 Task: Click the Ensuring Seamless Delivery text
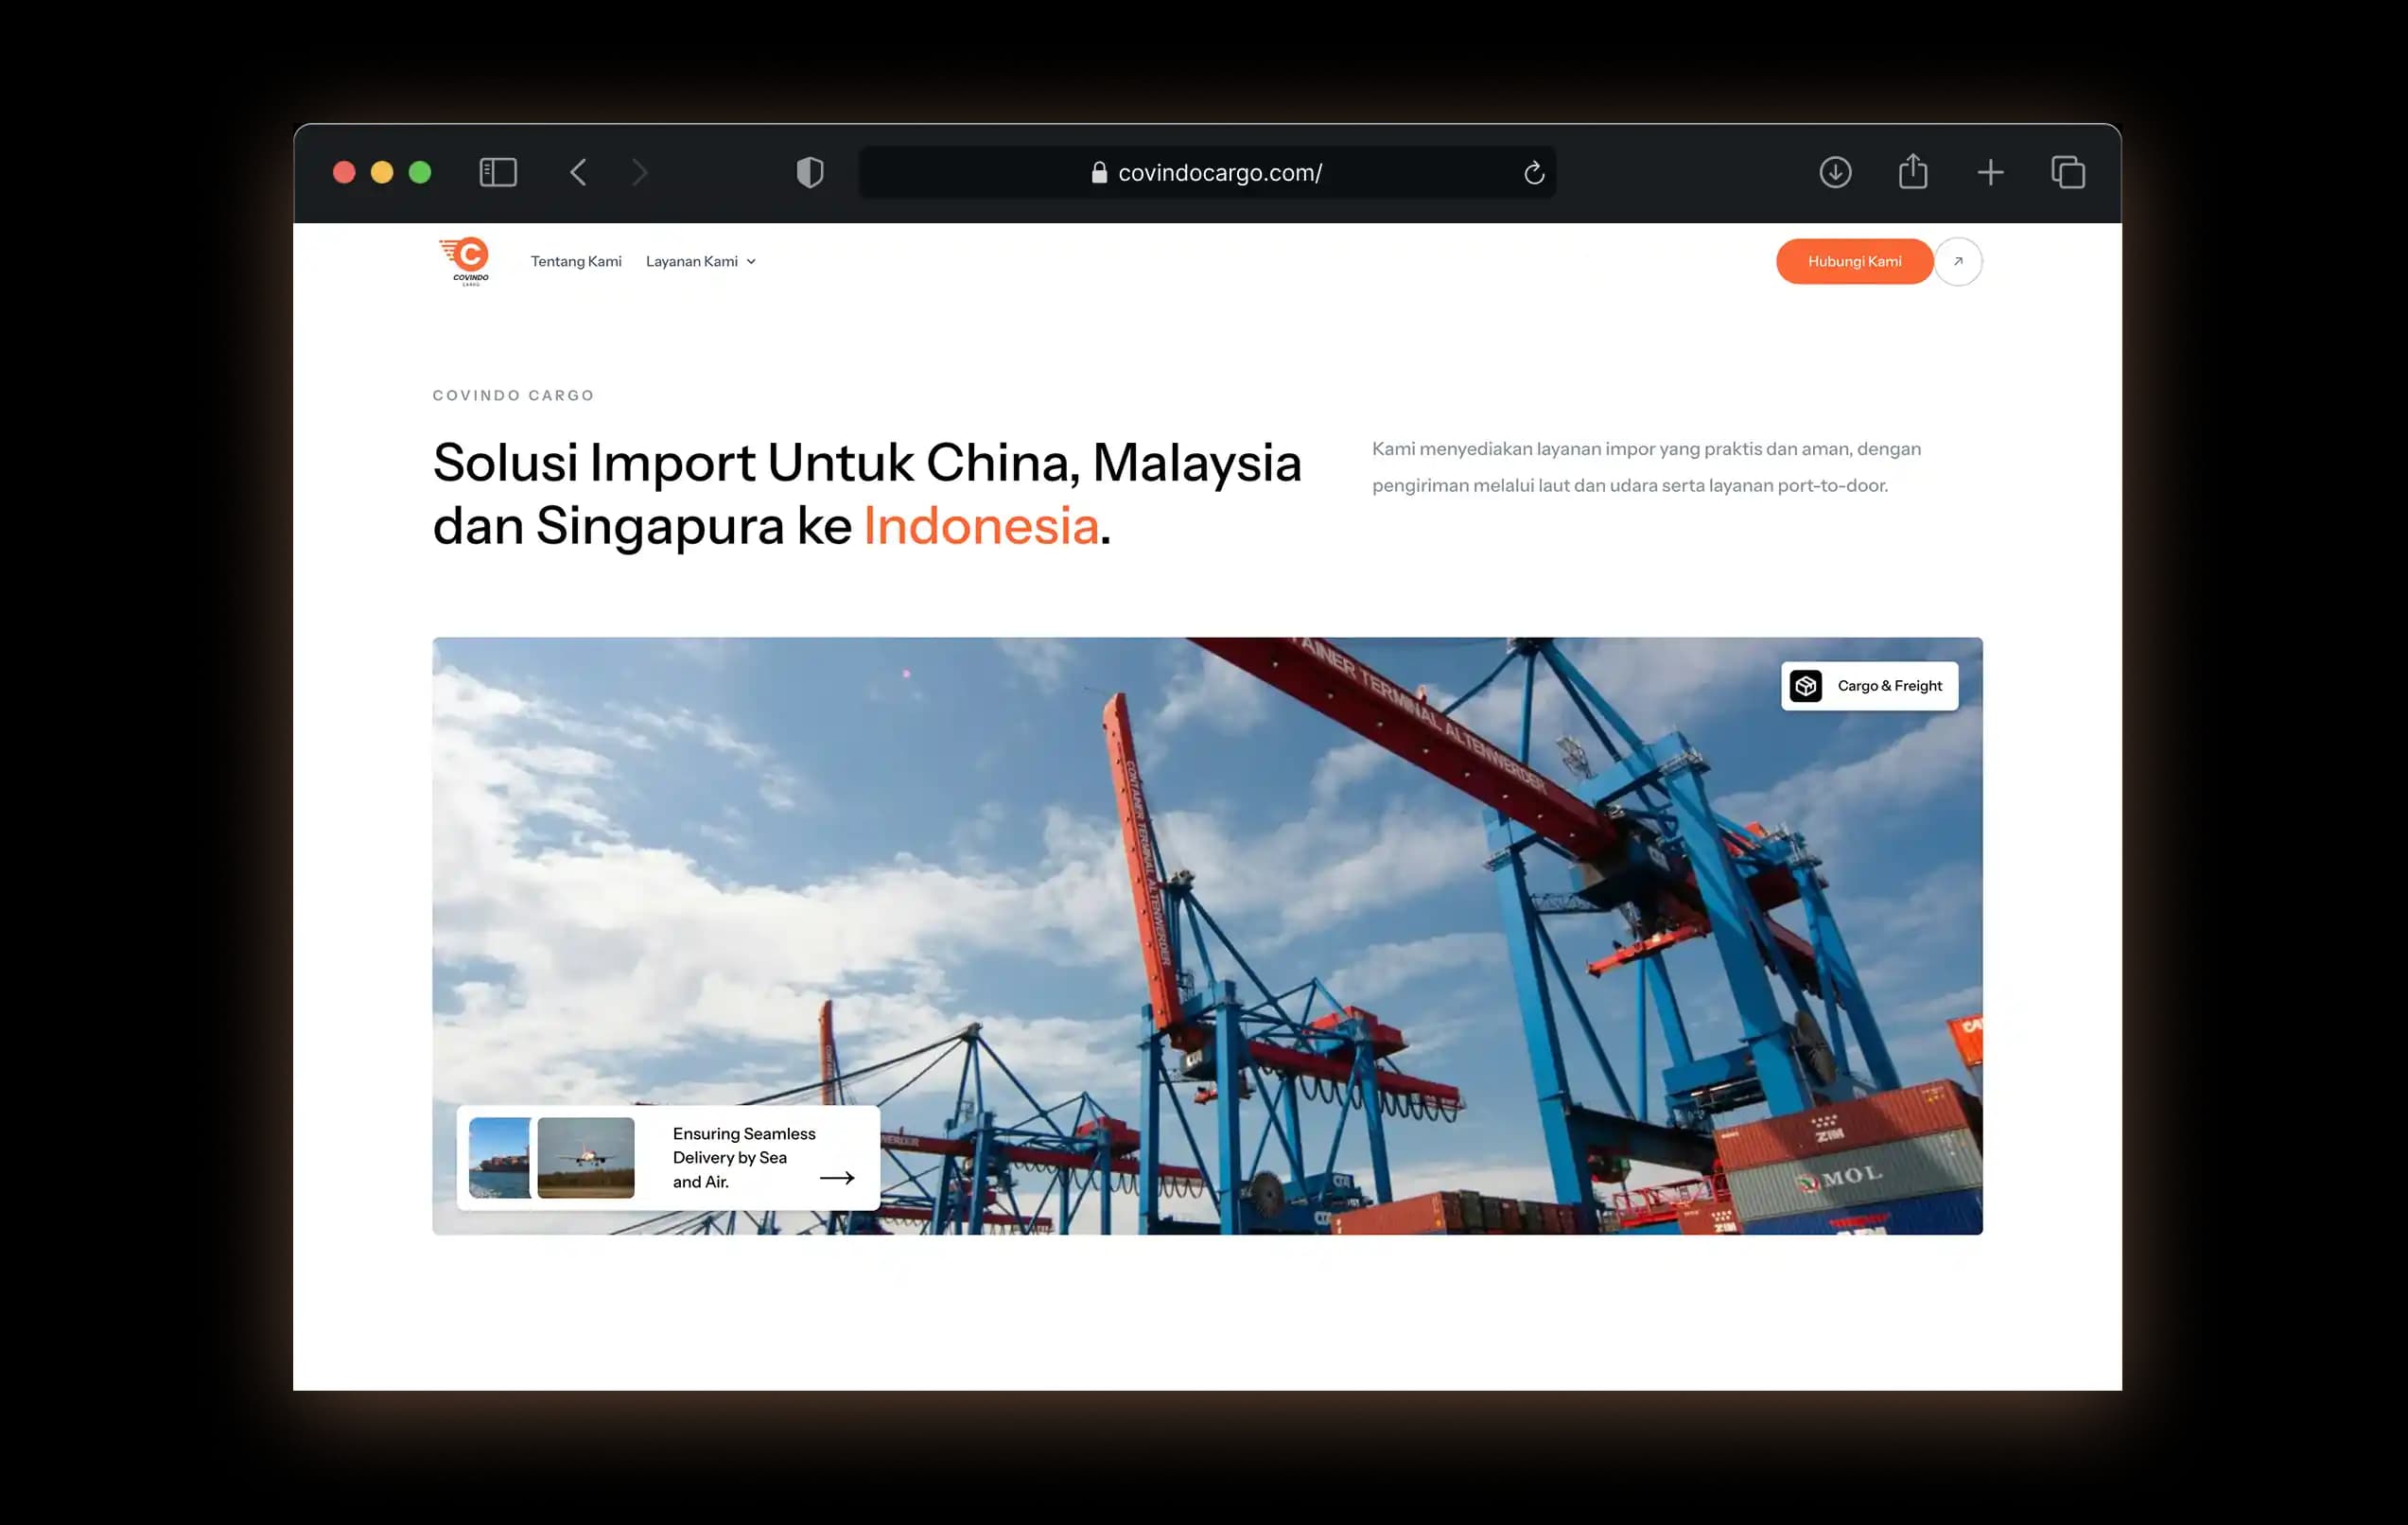pyautogui.click(x=744, y=1158)
